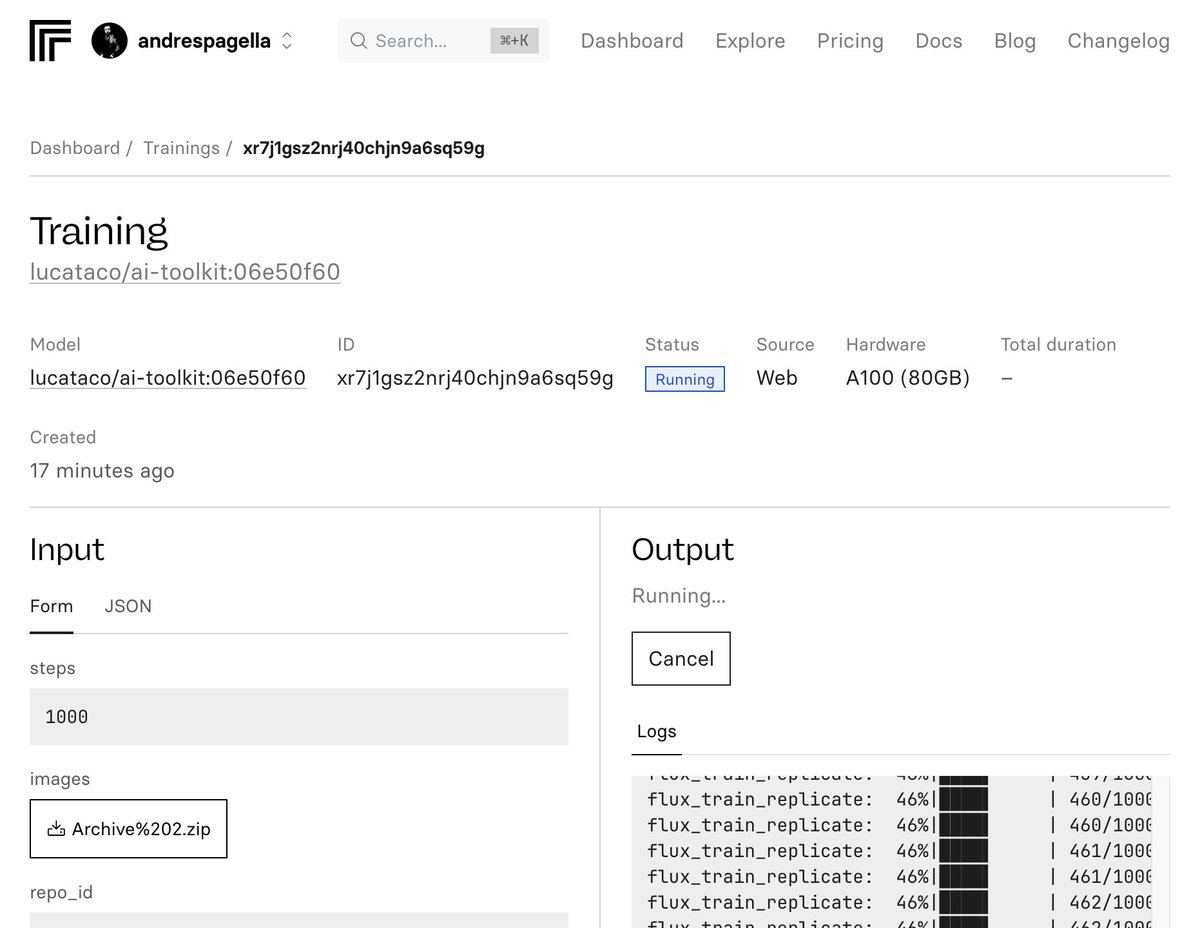Switch to the JSON input tab
The image size is (1200, 928).
(x=128, y=606)
